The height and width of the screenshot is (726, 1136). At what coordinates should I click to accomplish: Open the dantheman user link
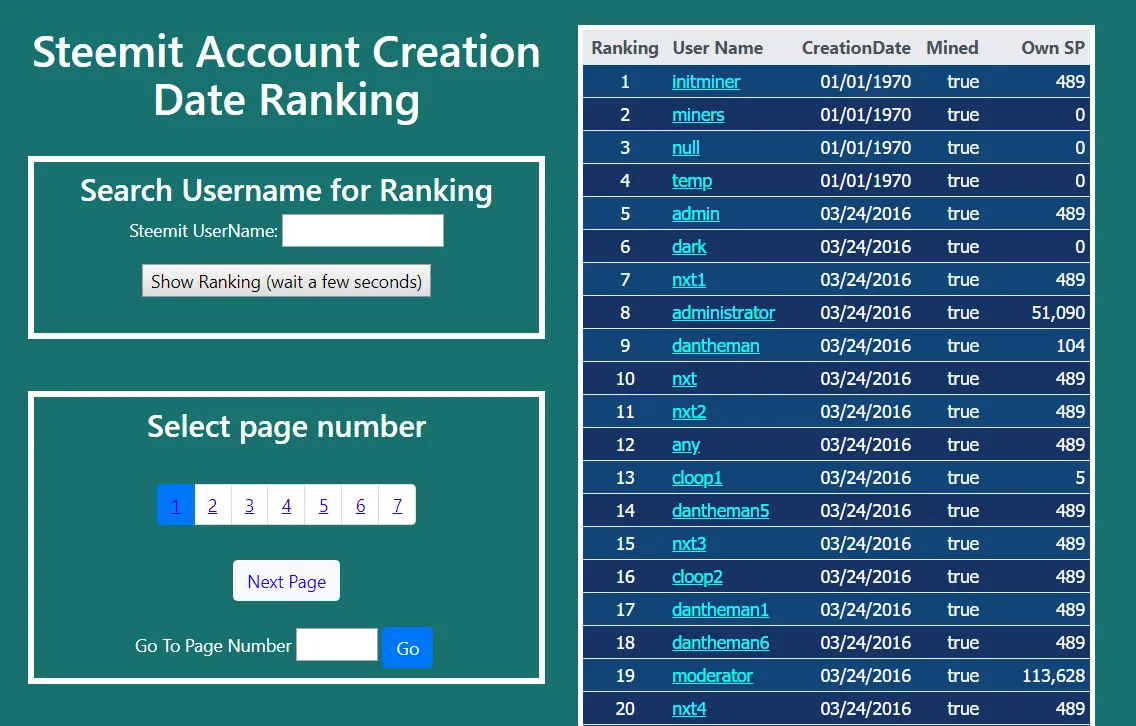(x=716, y=346)
